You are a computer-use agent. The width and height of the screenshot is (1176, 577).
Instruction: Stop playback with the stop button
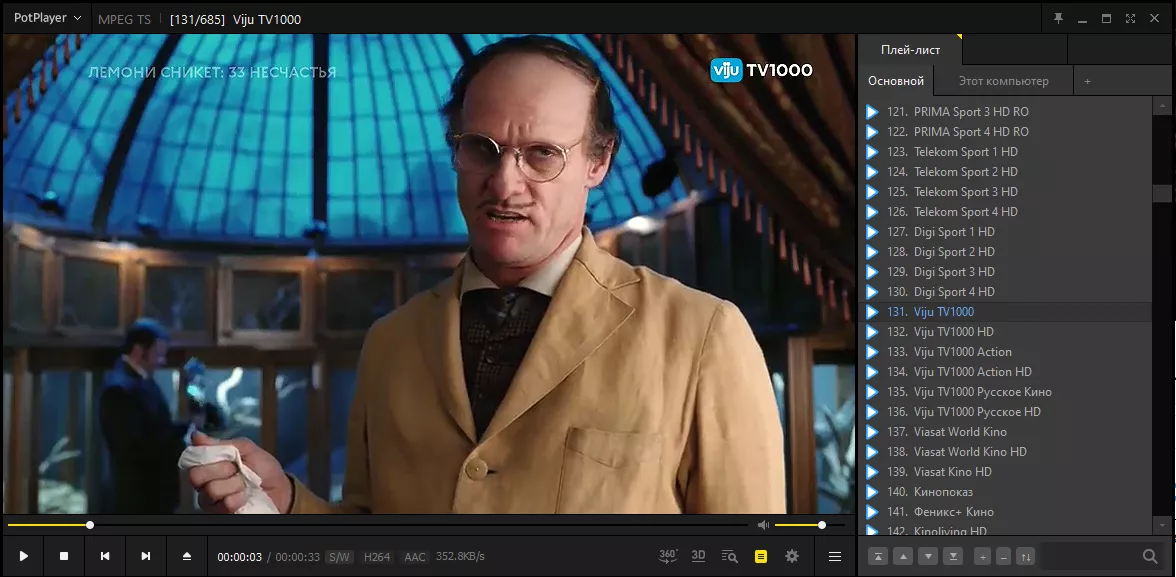click(64, 556)
